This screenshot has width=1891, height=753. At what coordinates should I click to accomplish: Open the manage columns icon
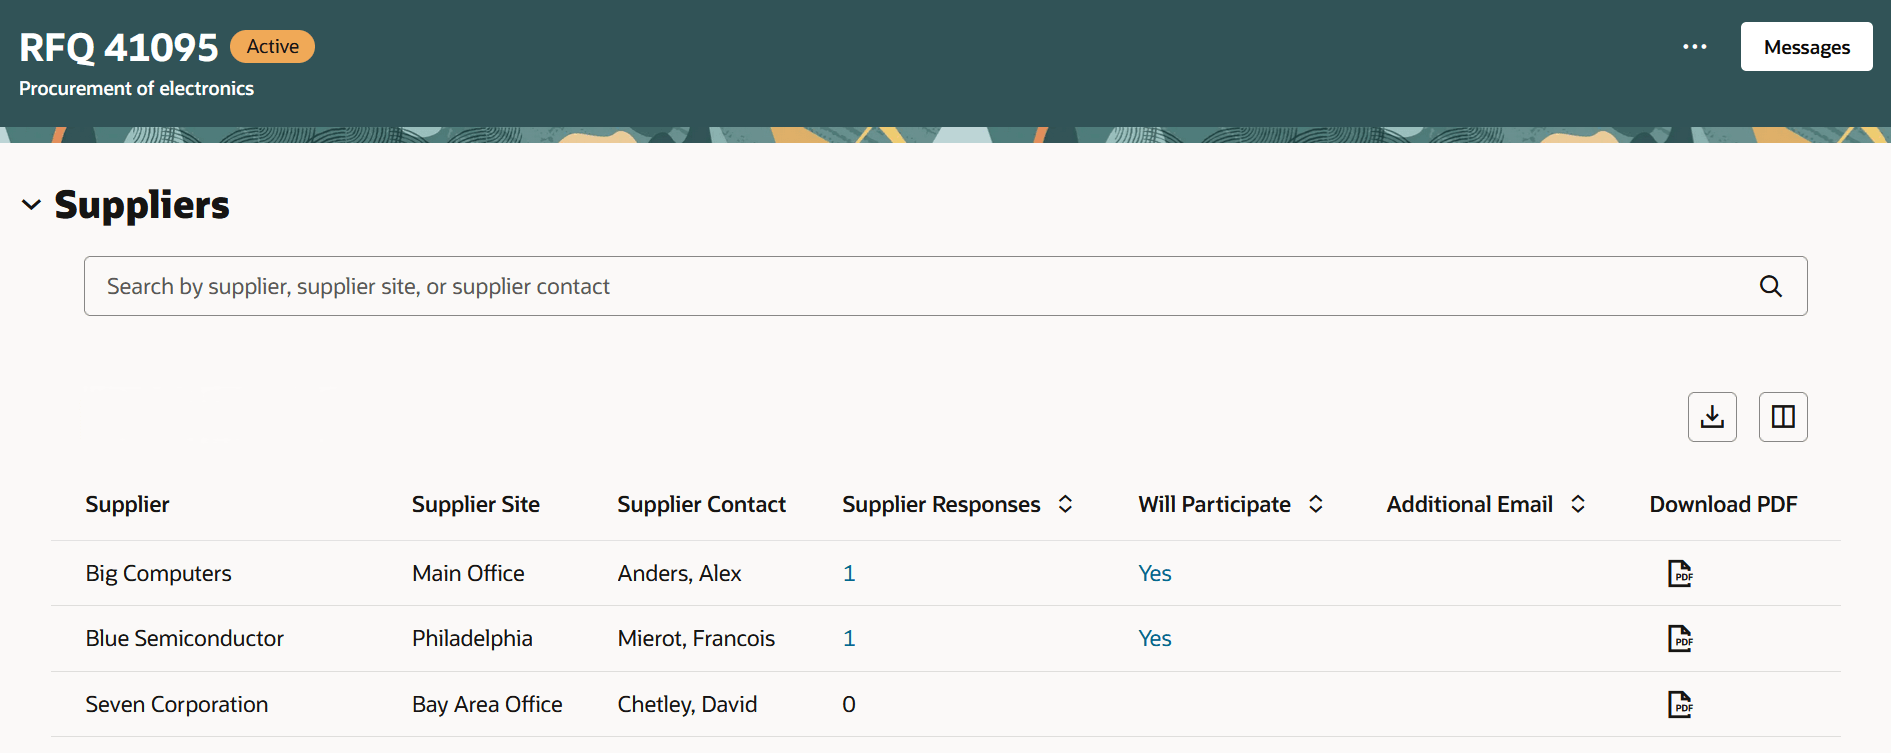tap(1783, 417)
